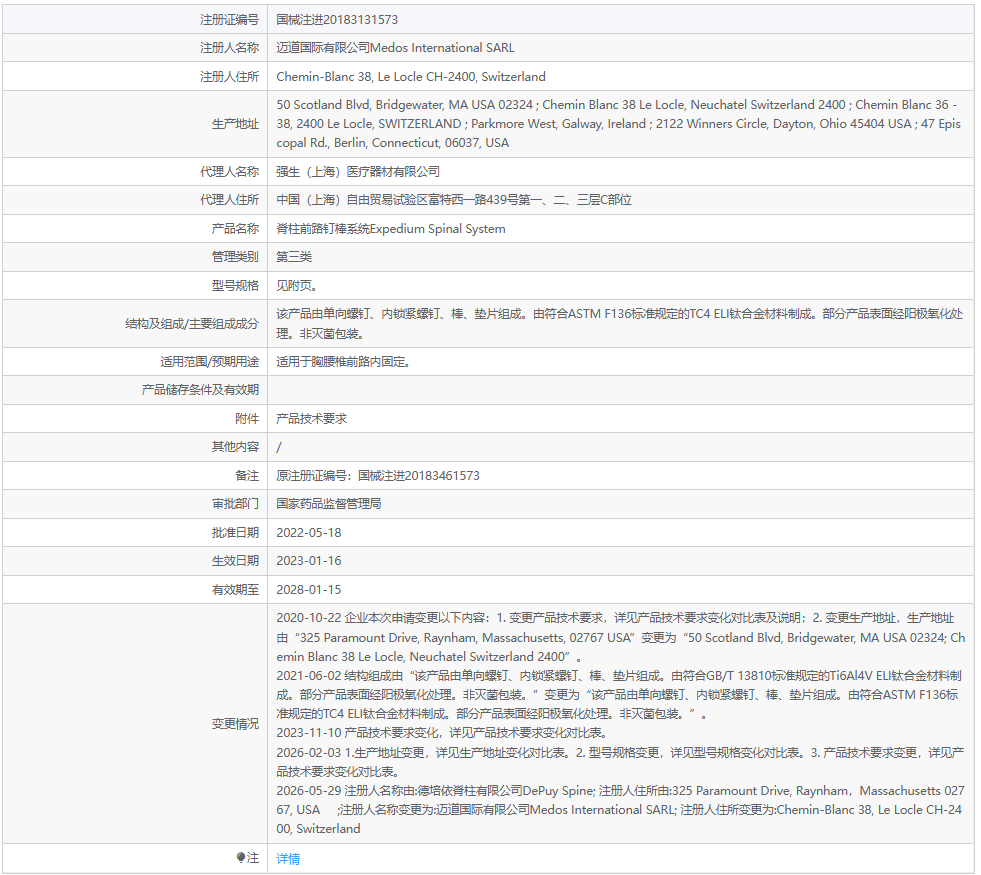Viewport: 981px width, 875px height.
Task: Click approval date 2022-05-18
Action: 309,532
